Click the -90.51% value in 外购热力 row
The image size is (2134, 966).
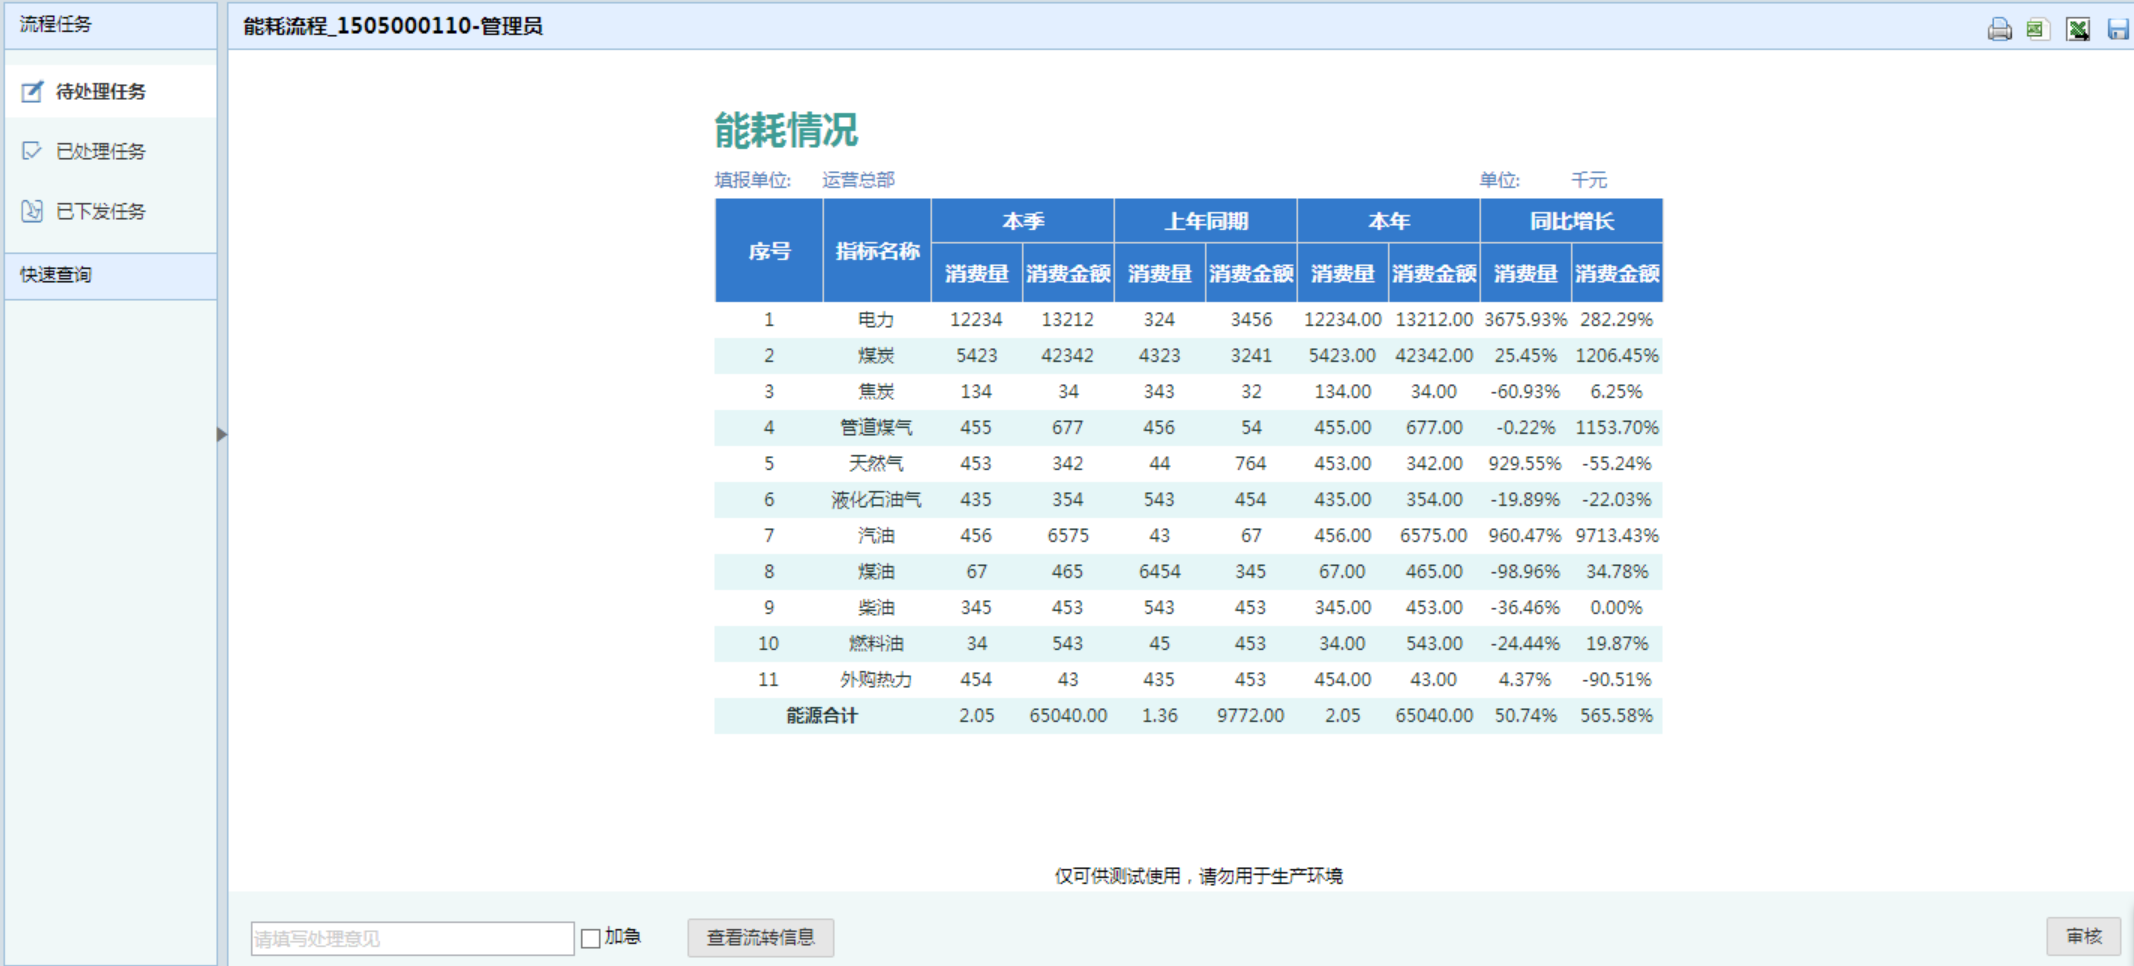1617,680
